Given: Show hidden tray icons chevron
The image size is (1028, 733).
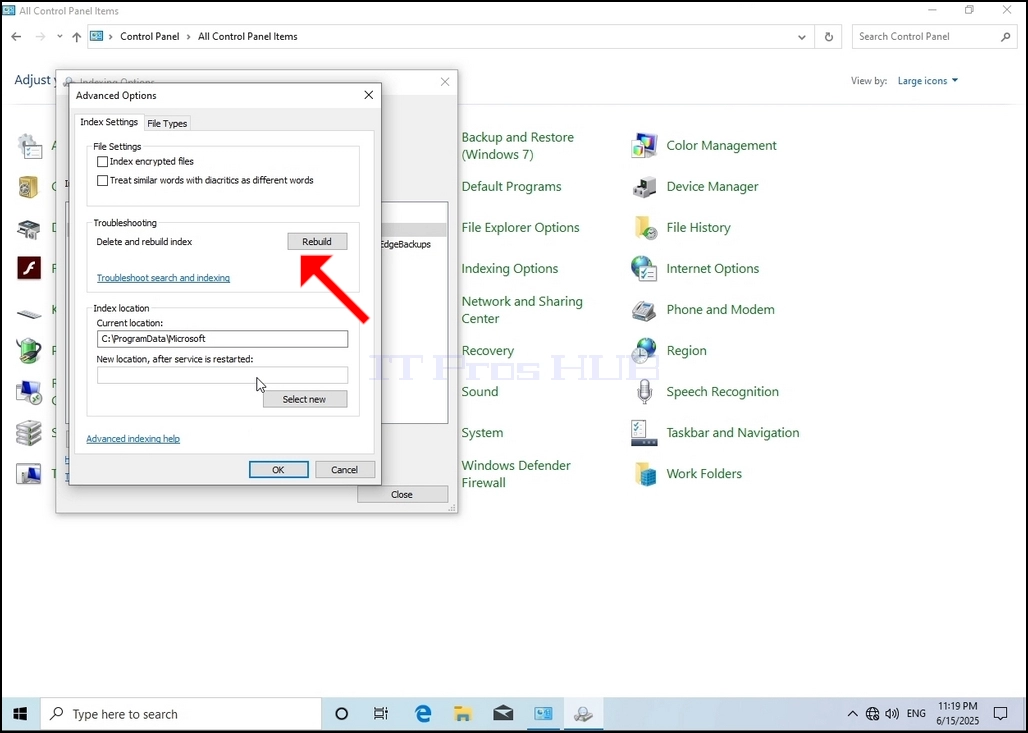Looking at the screenshot, I should [x=852, y=714].
